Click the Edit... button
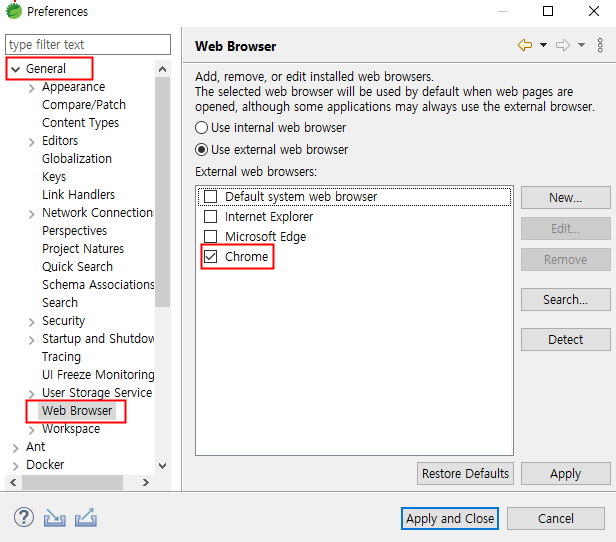This screenshot has width=616, height=542. tap(565, 229)
